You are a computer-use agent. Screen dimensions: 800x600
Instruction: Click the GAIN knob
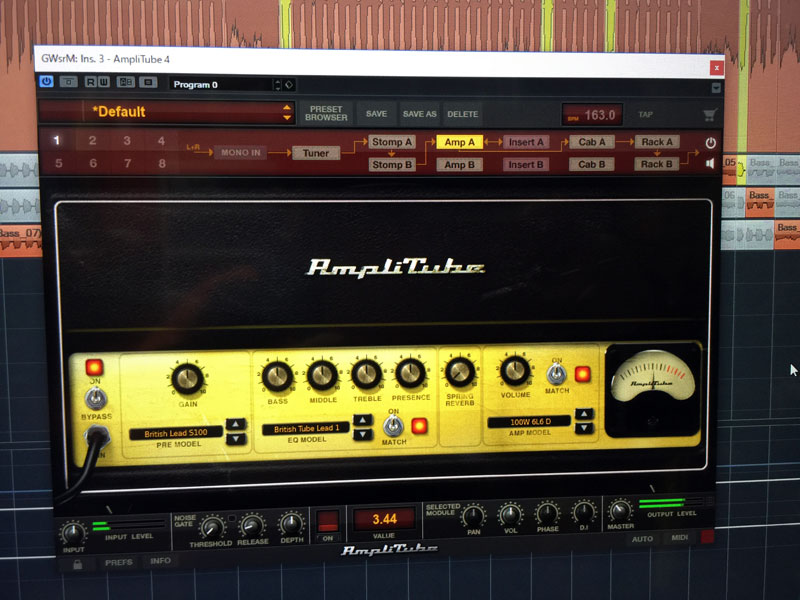tap(187, 380)
